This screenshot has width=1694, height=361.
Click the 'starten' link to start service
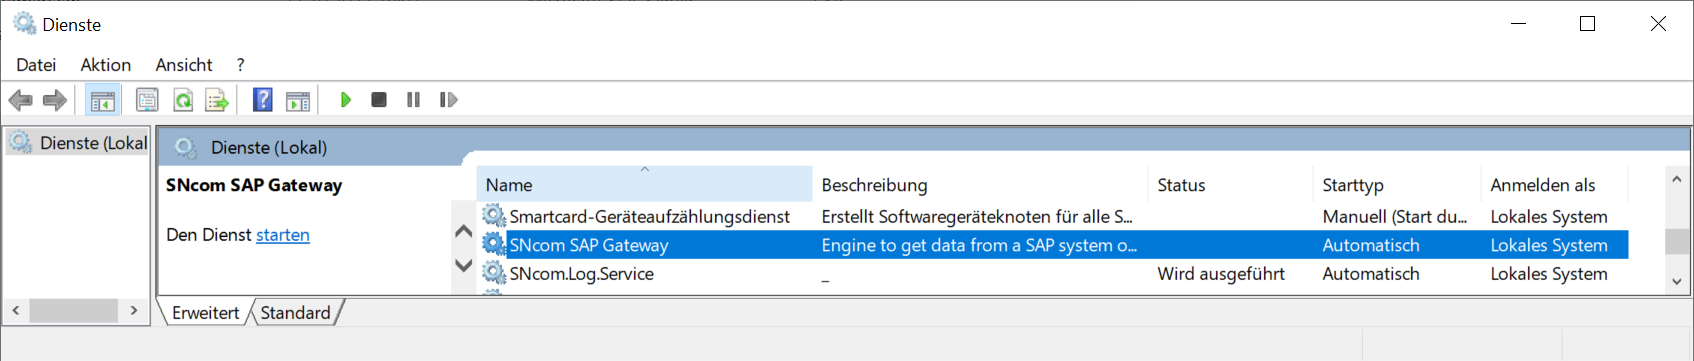coord(283,235)
